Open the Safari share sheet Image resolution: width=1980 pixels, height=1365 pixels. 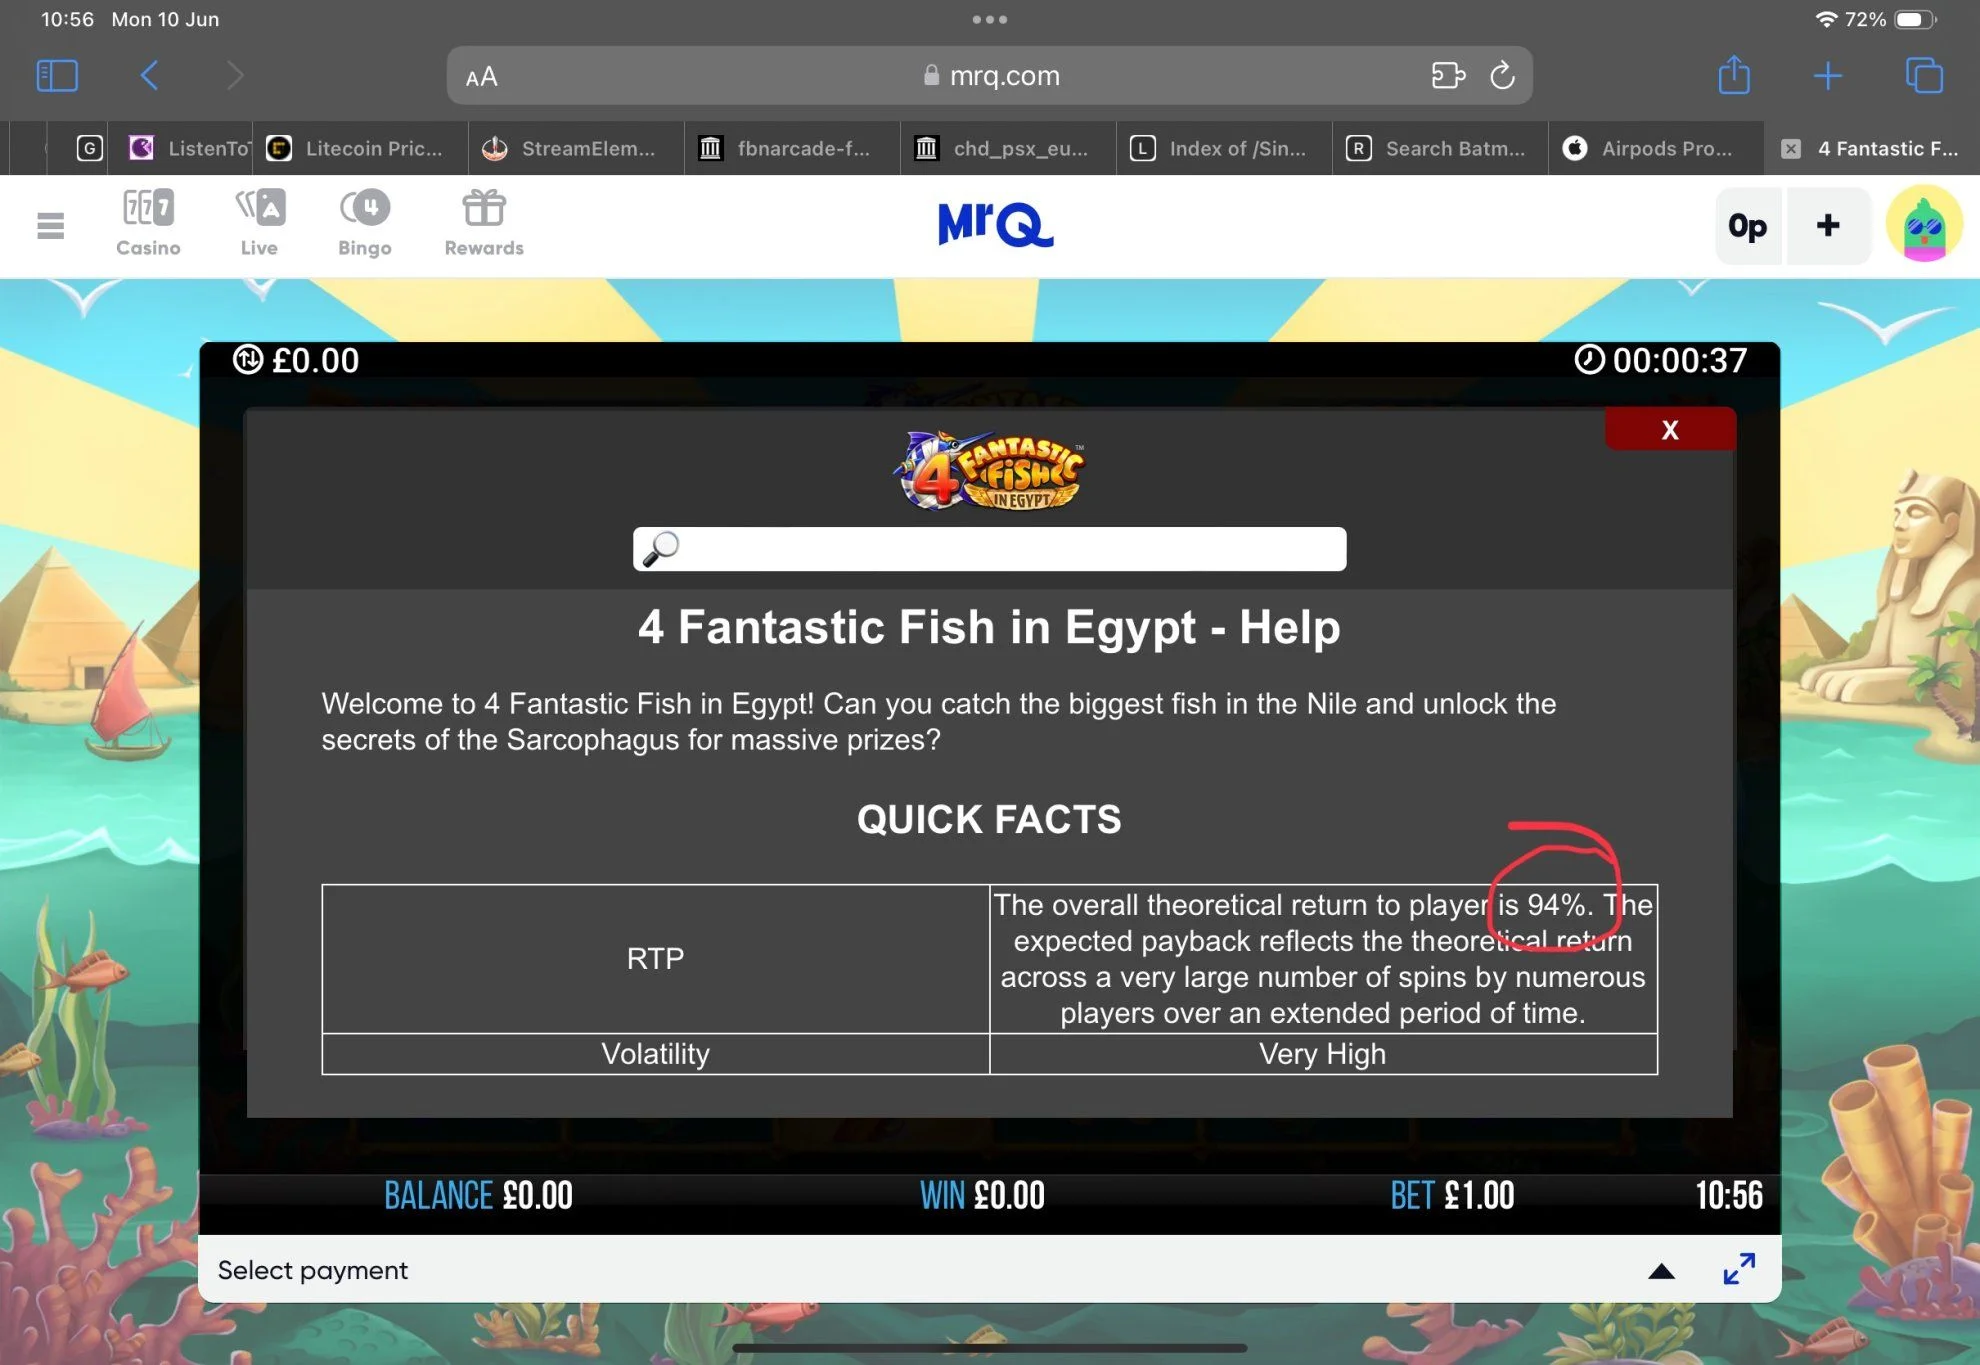click(x=1734, y=75)
